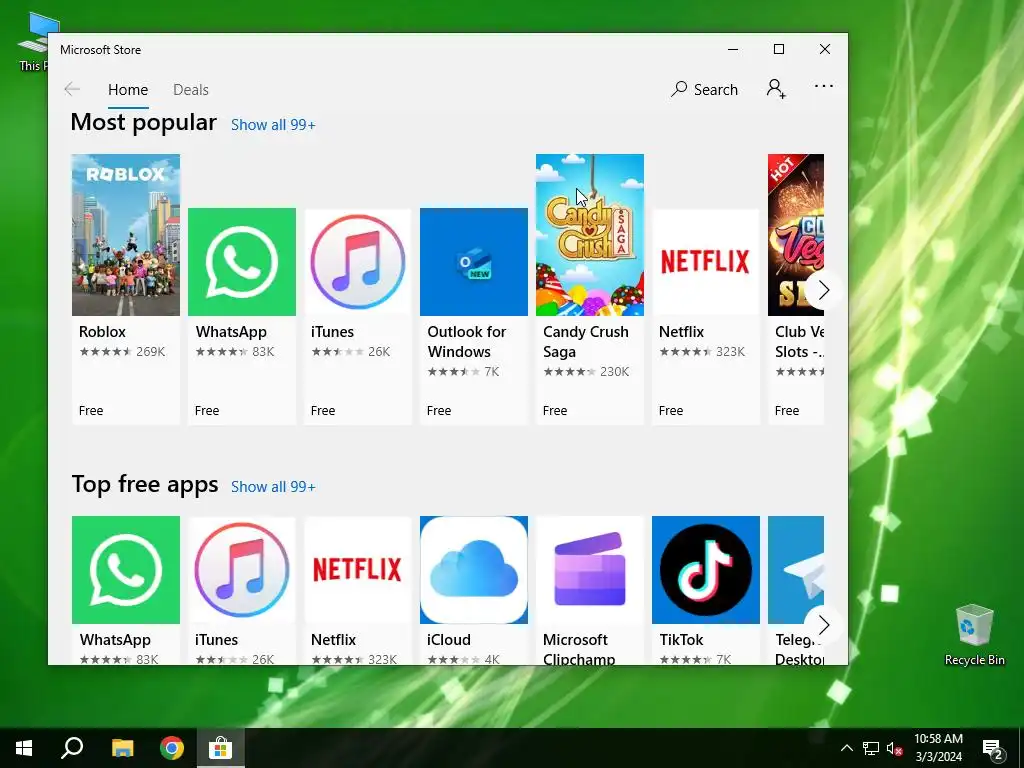Viewport: 1024px width, 768px height.
Task: Advance Top free apps carousel right chevron
Action: pyautogui.click(x=824, y=625)
